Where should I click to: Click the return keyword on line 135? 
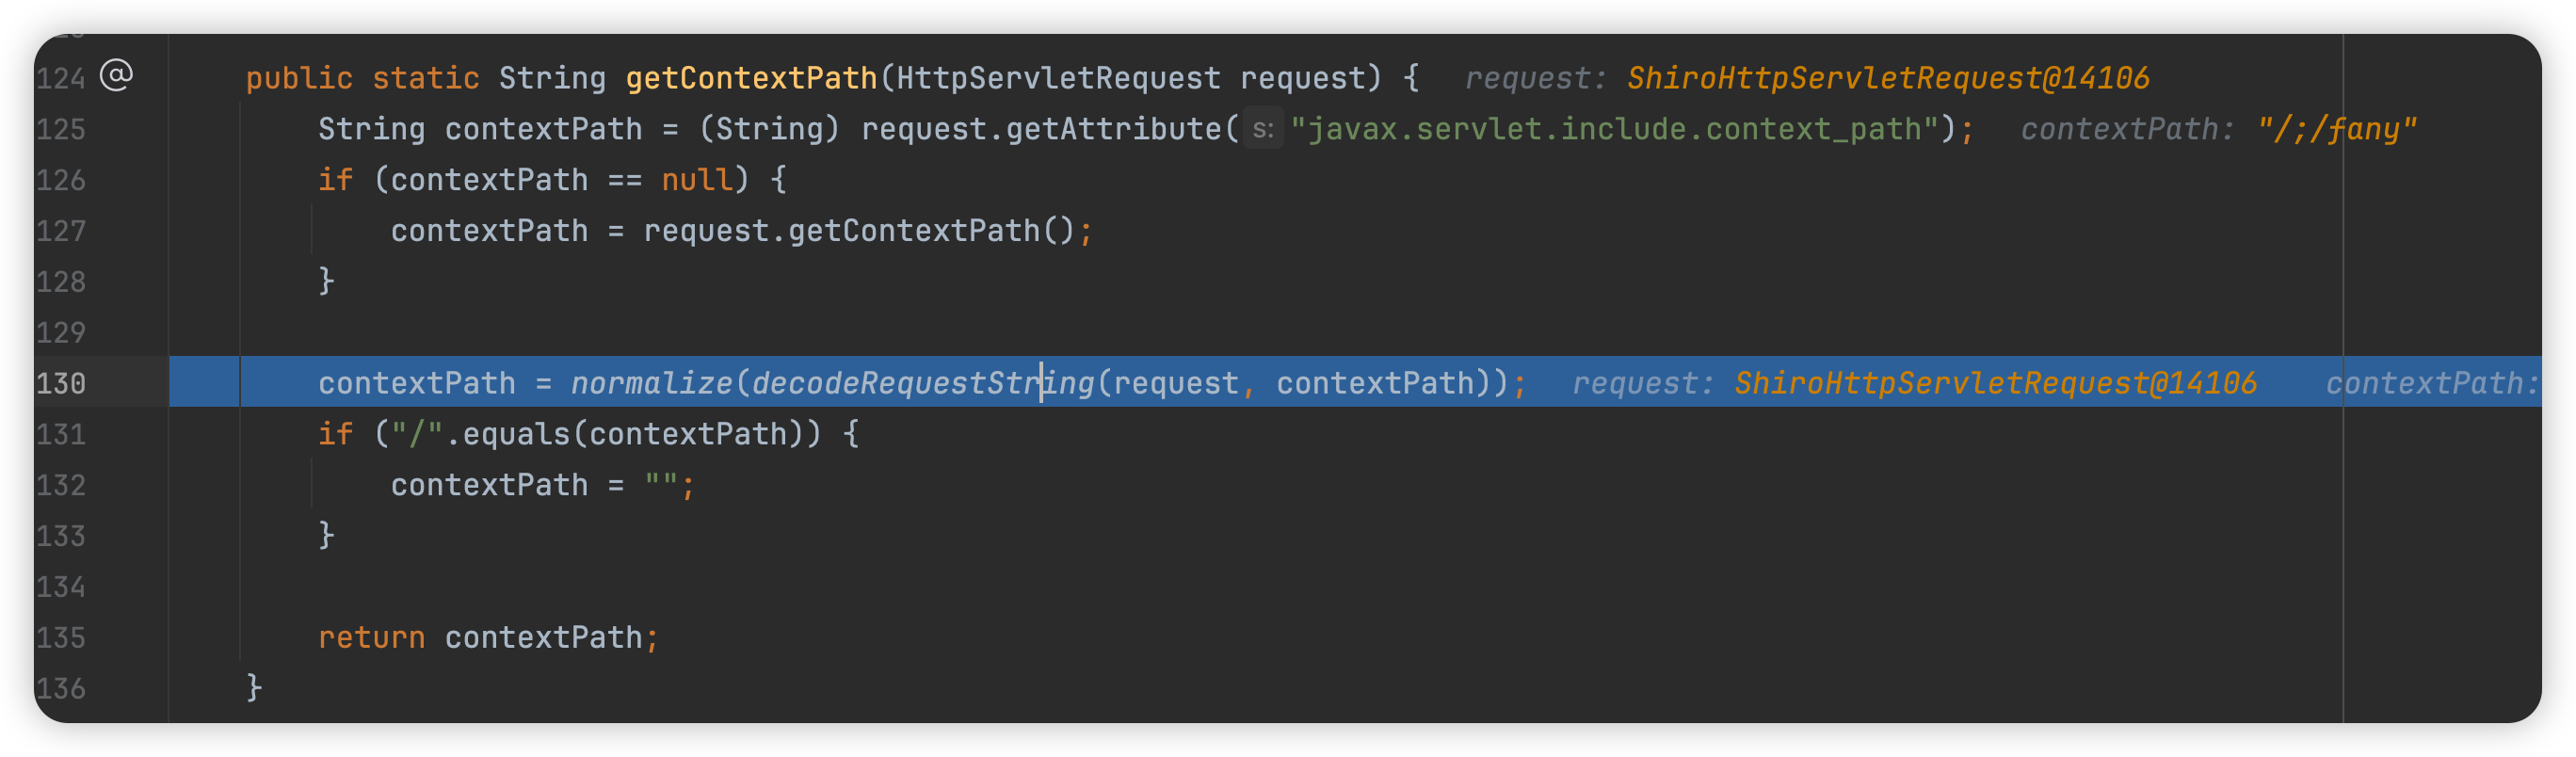pyautogui.click(x=371, y=637)
